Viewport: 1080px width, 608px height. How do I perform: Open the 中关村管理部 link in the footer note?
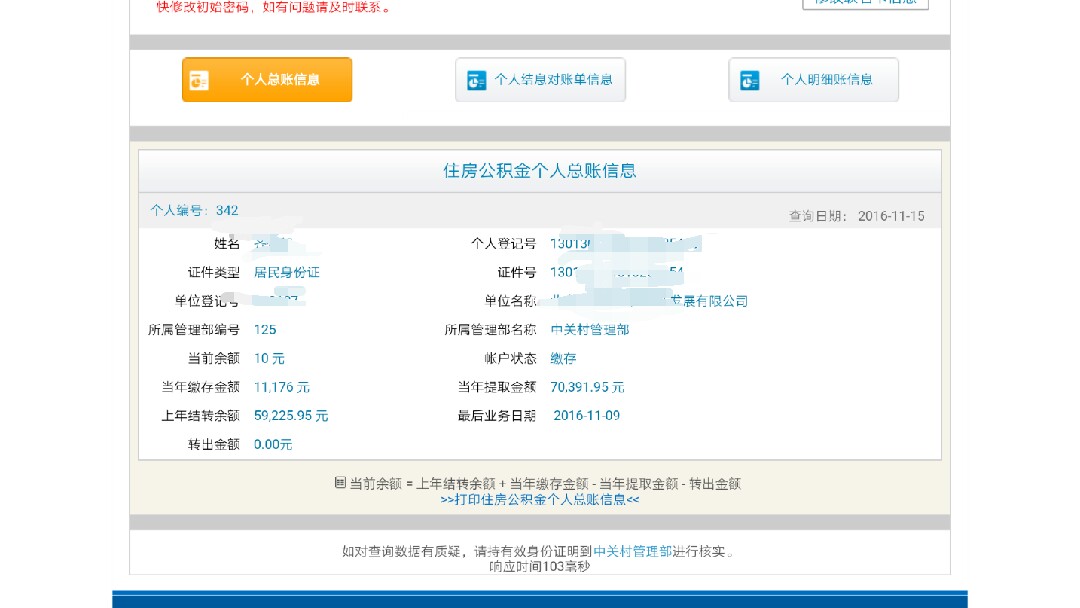[632, 551]
